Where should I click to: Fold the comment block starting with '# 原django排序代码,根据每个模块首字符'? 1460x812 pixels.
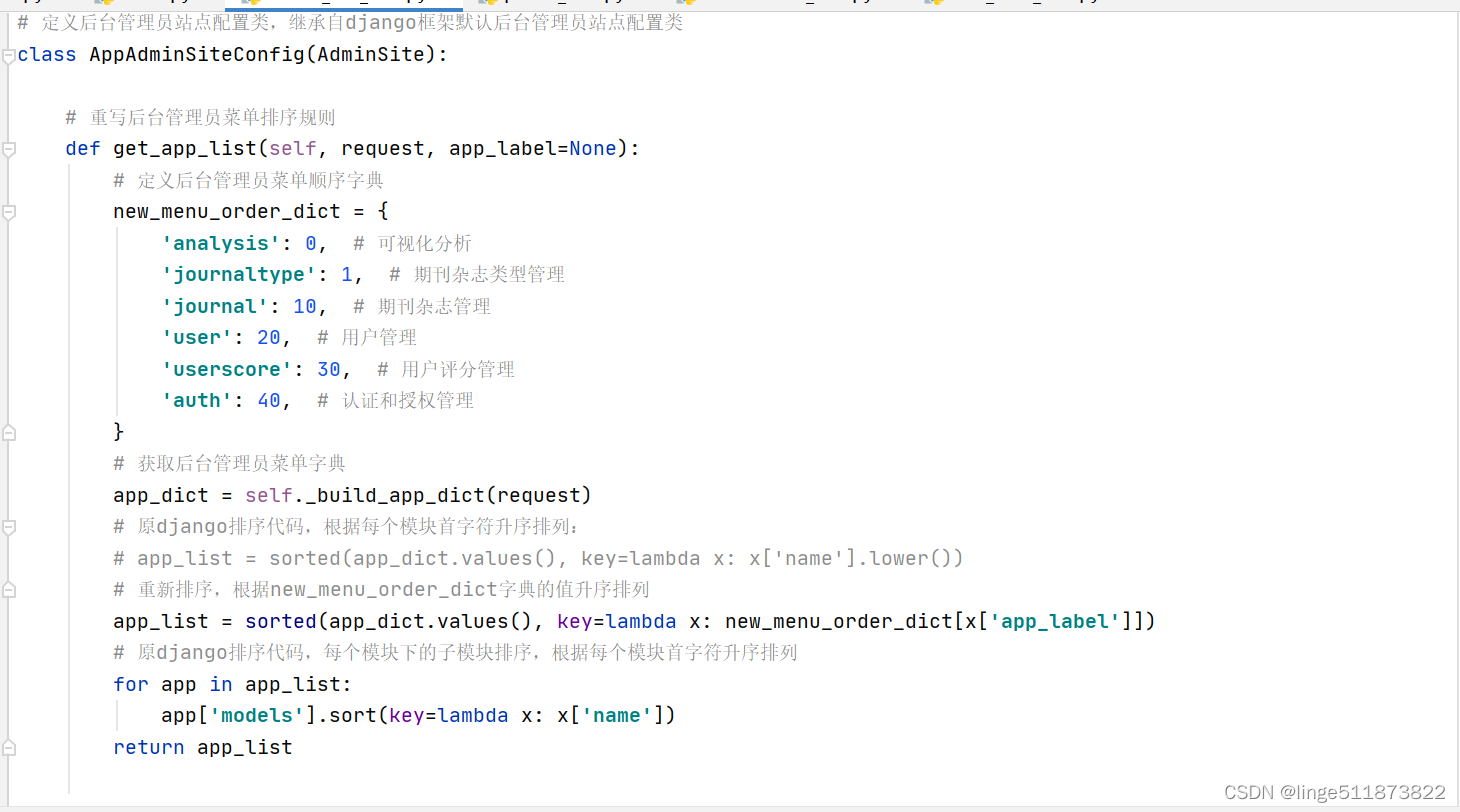click(x=9, y=527)
